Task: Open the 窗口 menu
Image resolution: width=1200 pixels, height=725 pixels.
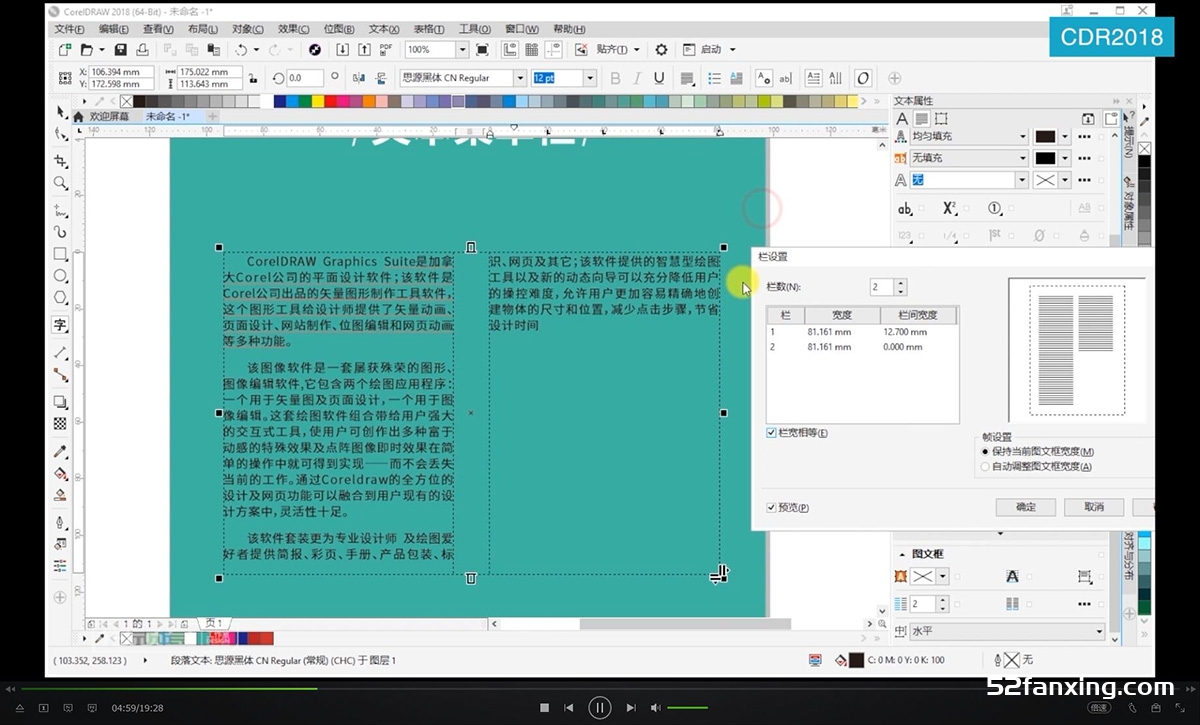Action: pos(522,29)
